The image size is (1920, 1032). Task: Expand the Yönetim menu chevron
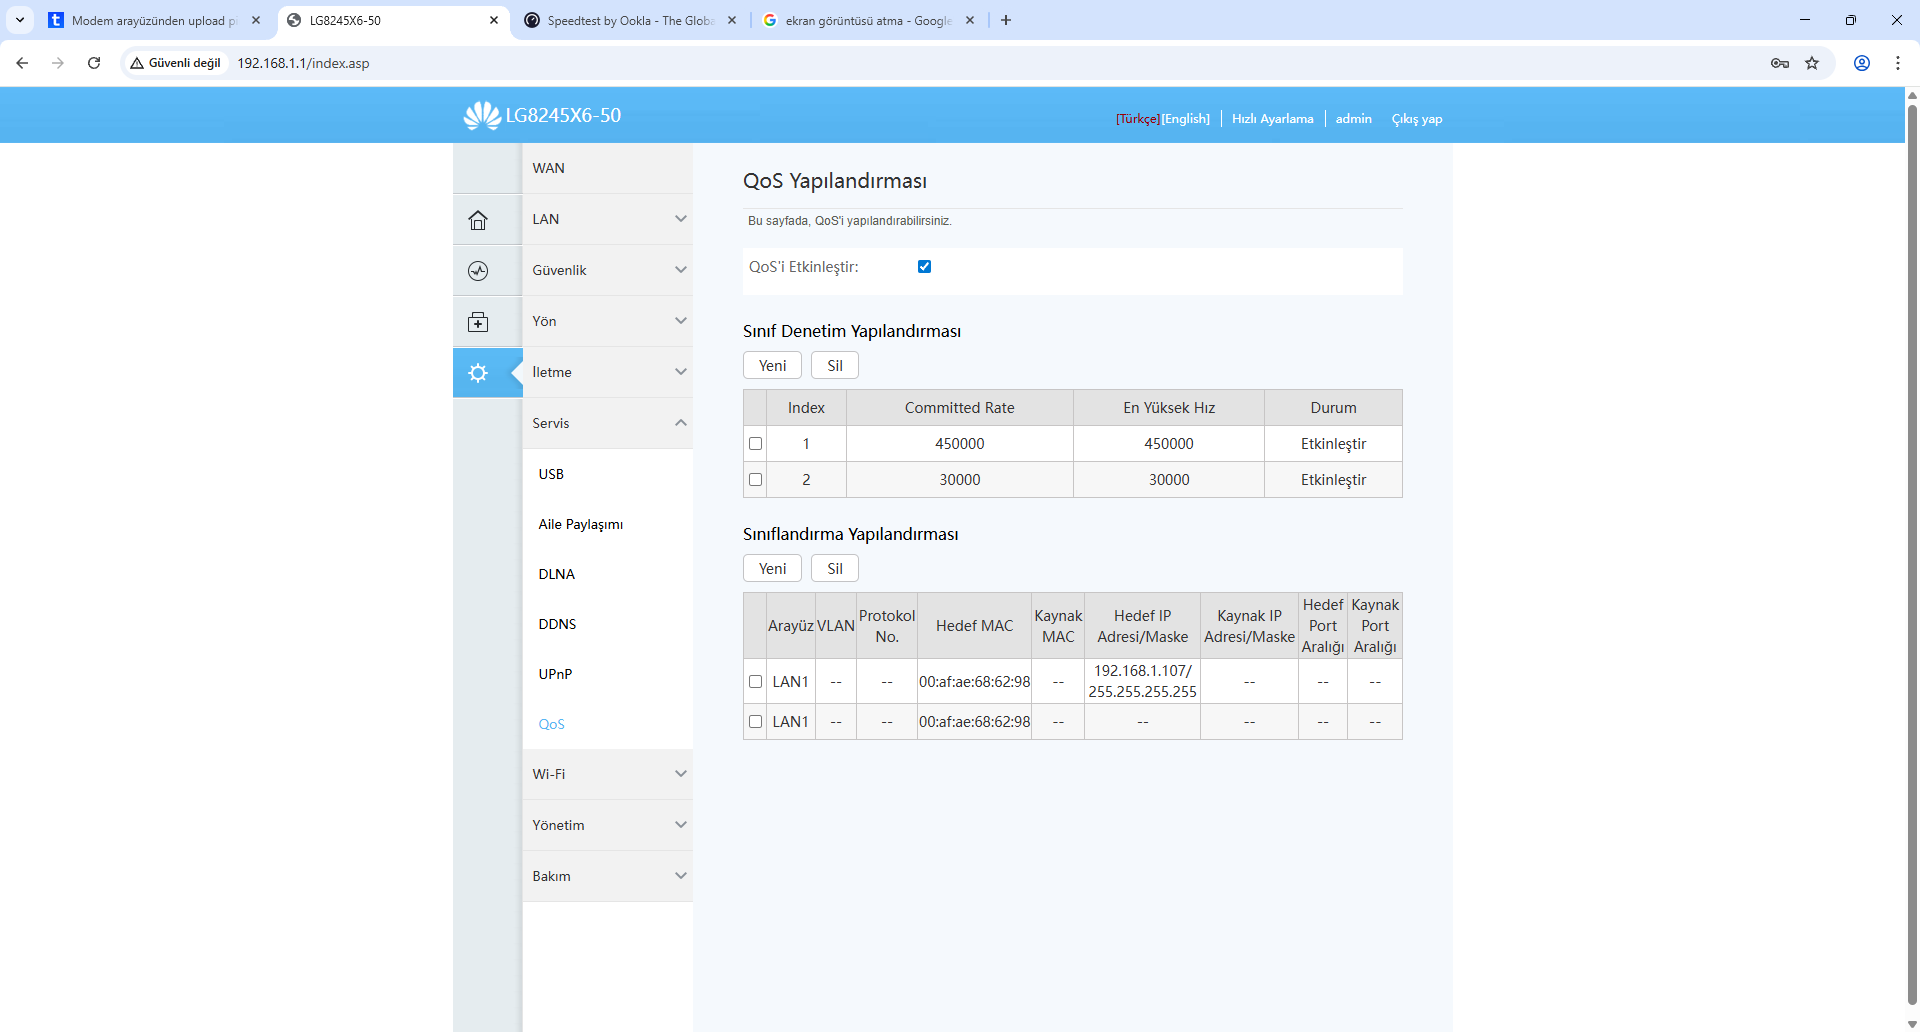pos(680,825)
